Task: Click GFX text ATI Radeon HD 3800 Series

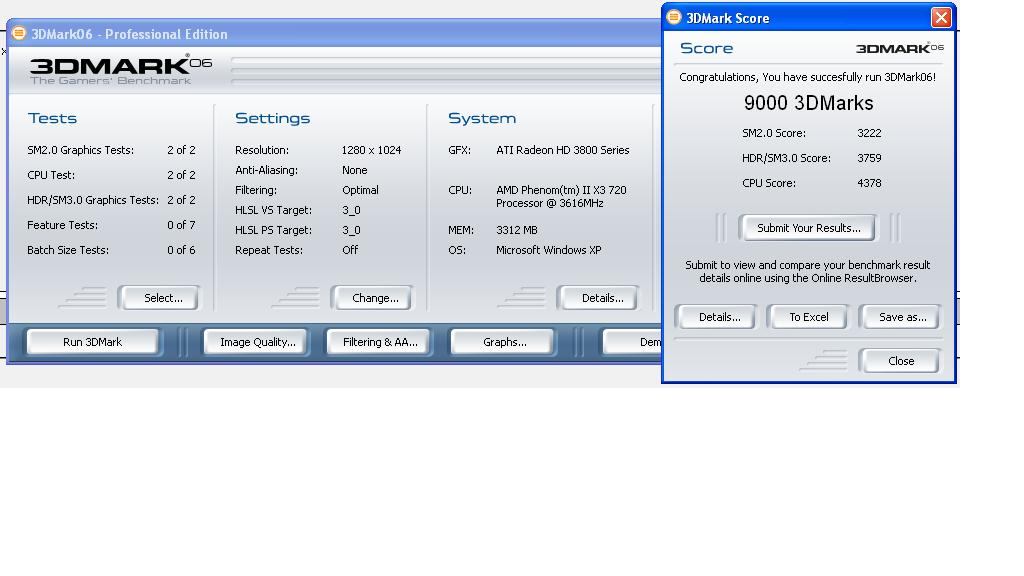Action: pos(562,150)
